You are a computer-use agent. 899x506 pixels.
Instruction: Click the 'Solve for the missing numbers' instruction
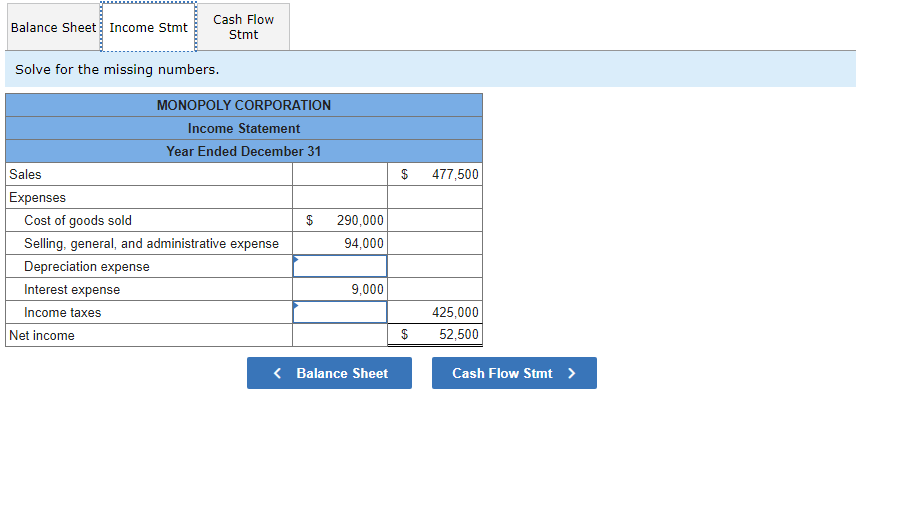[117, 69]
